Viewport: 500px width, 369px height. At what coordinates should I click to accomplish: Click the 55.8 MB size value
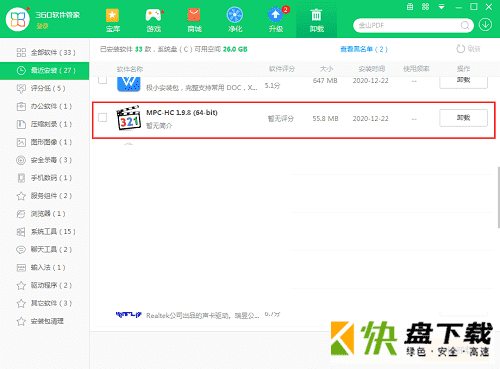point(325,119)
